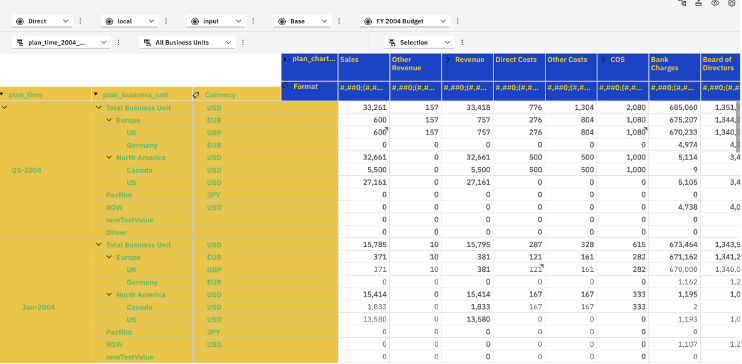Select the Q1-2004 row label
This screenshot has height=364, width=742.
click(26, 170)
